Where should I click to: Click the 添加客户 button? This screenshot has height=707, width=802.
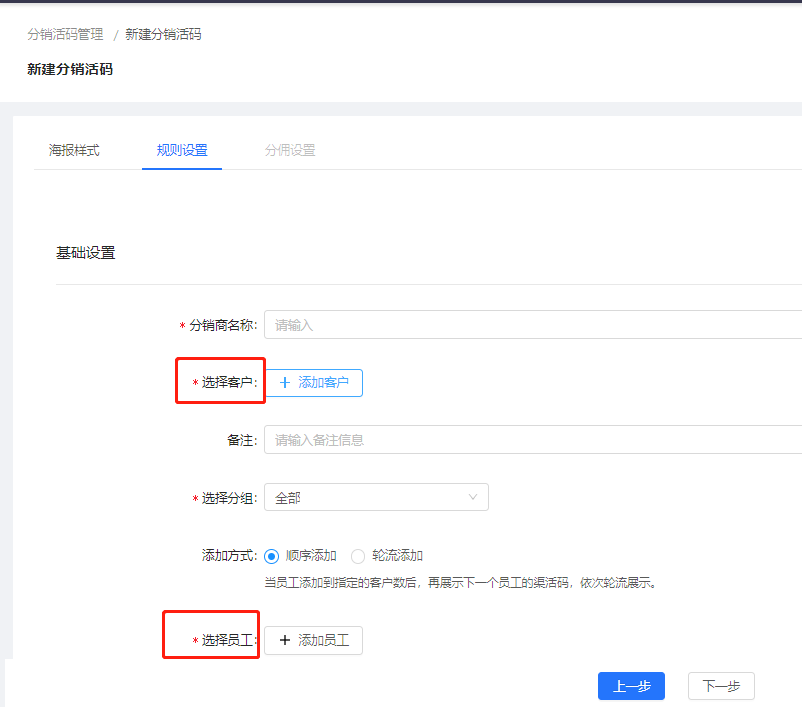tap(314, 383)
